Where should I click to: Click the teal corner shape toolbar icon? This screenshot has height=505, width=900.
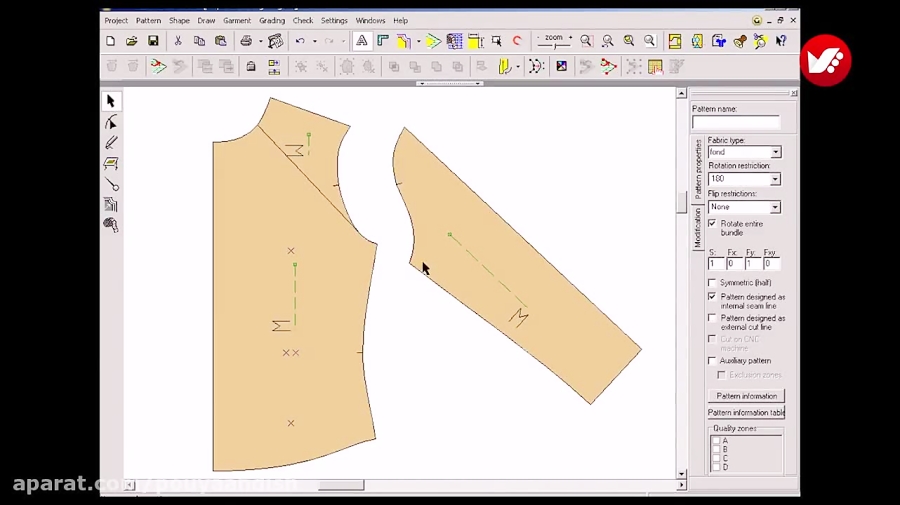[x=383, y=41]
